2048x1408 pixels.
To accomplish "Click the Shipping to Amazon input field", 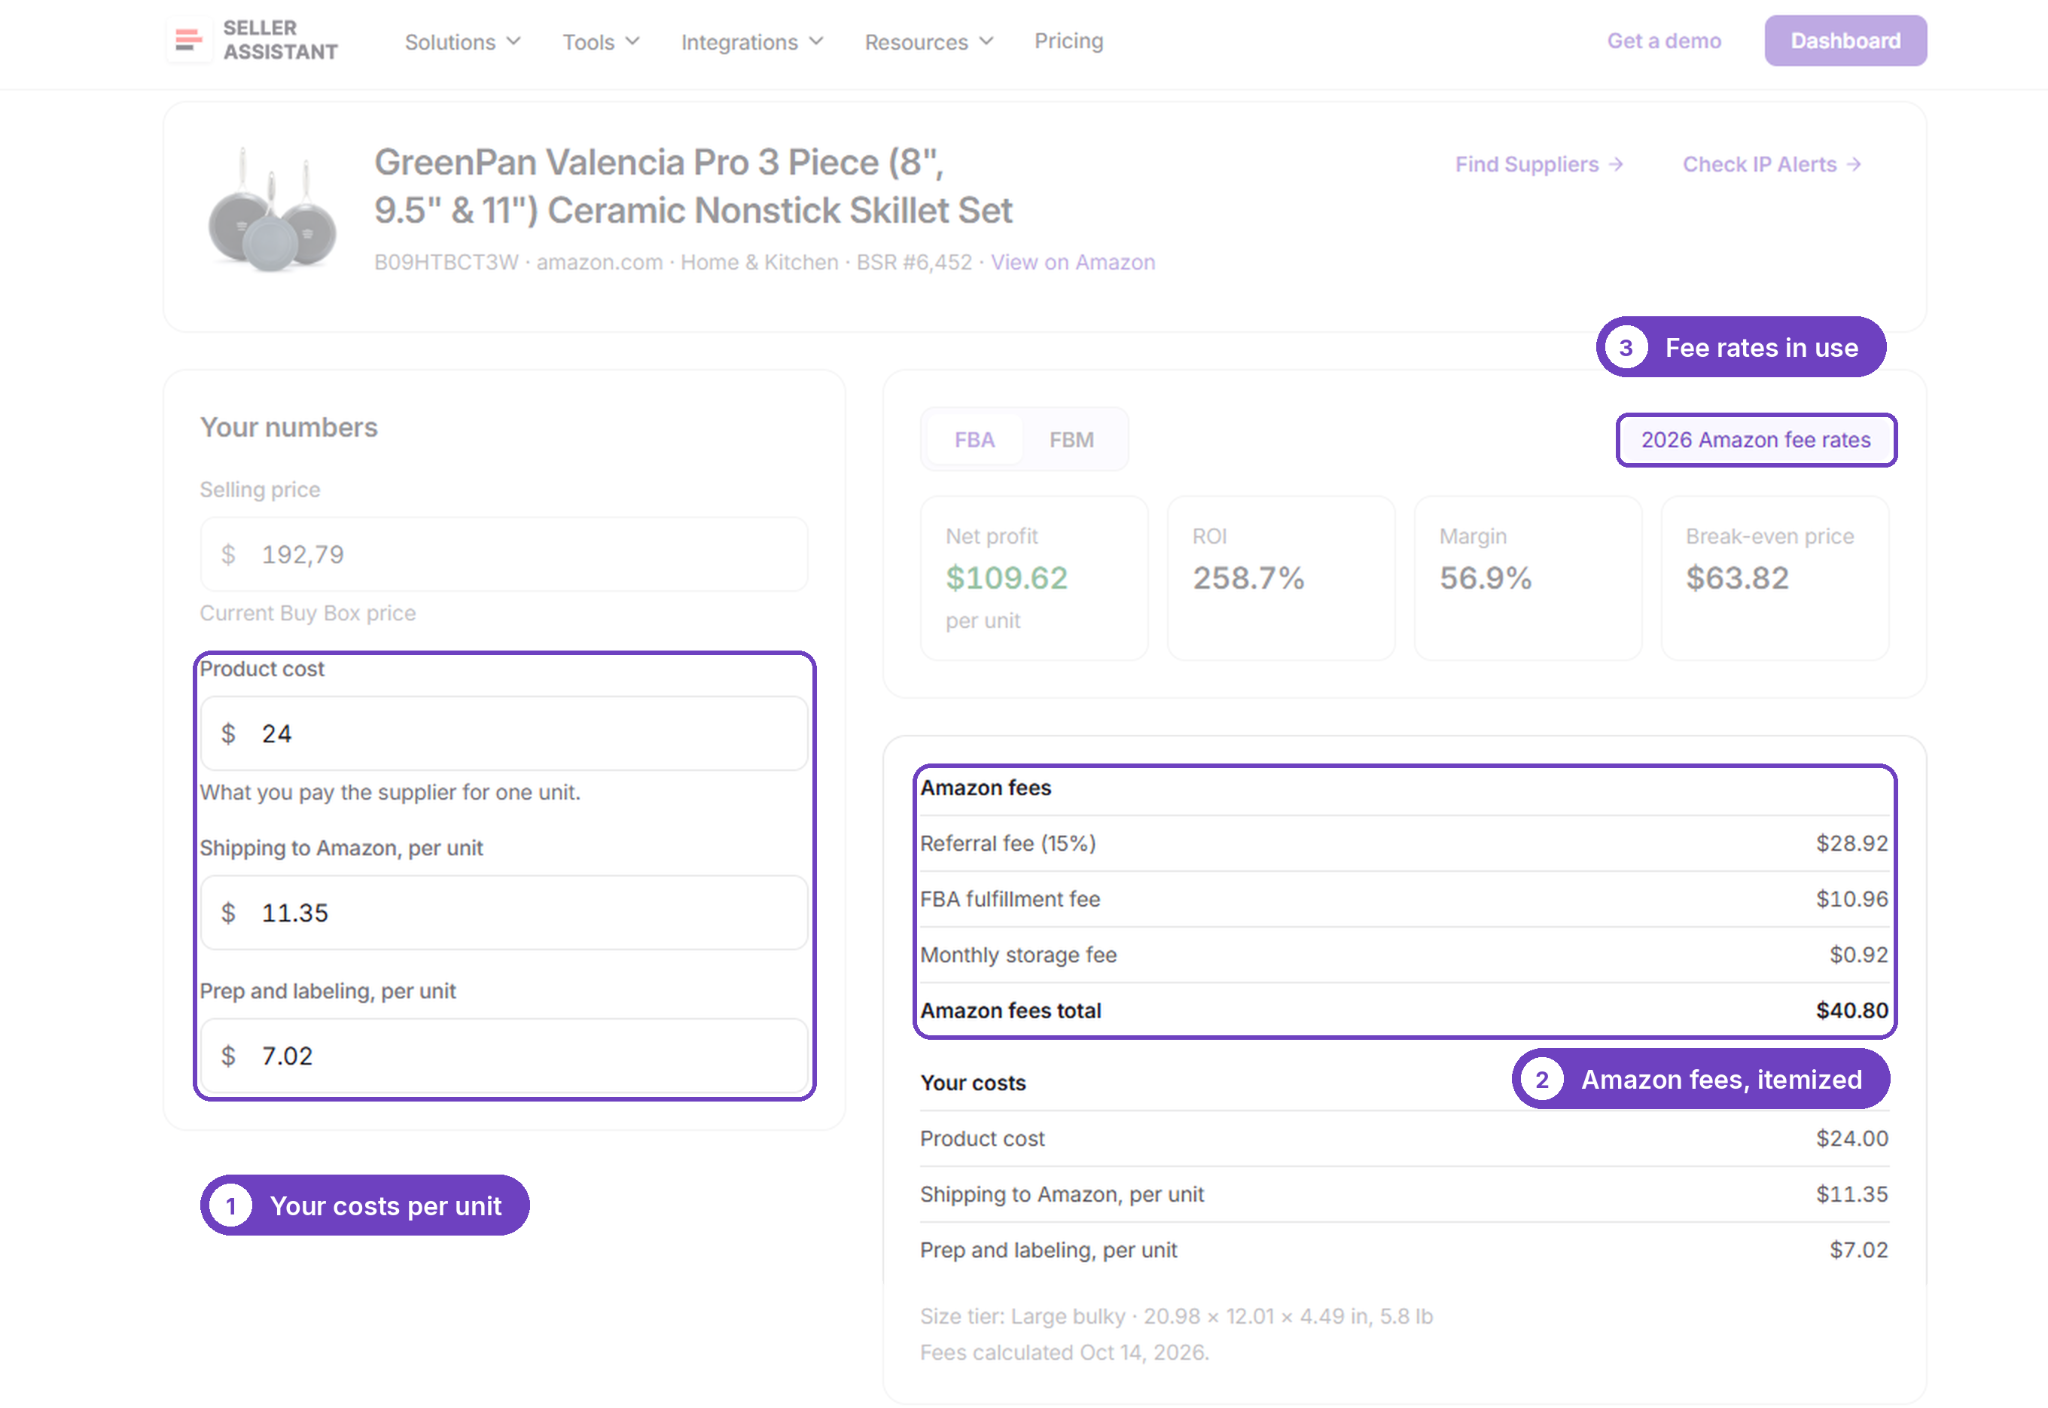I will click(504, 912).
